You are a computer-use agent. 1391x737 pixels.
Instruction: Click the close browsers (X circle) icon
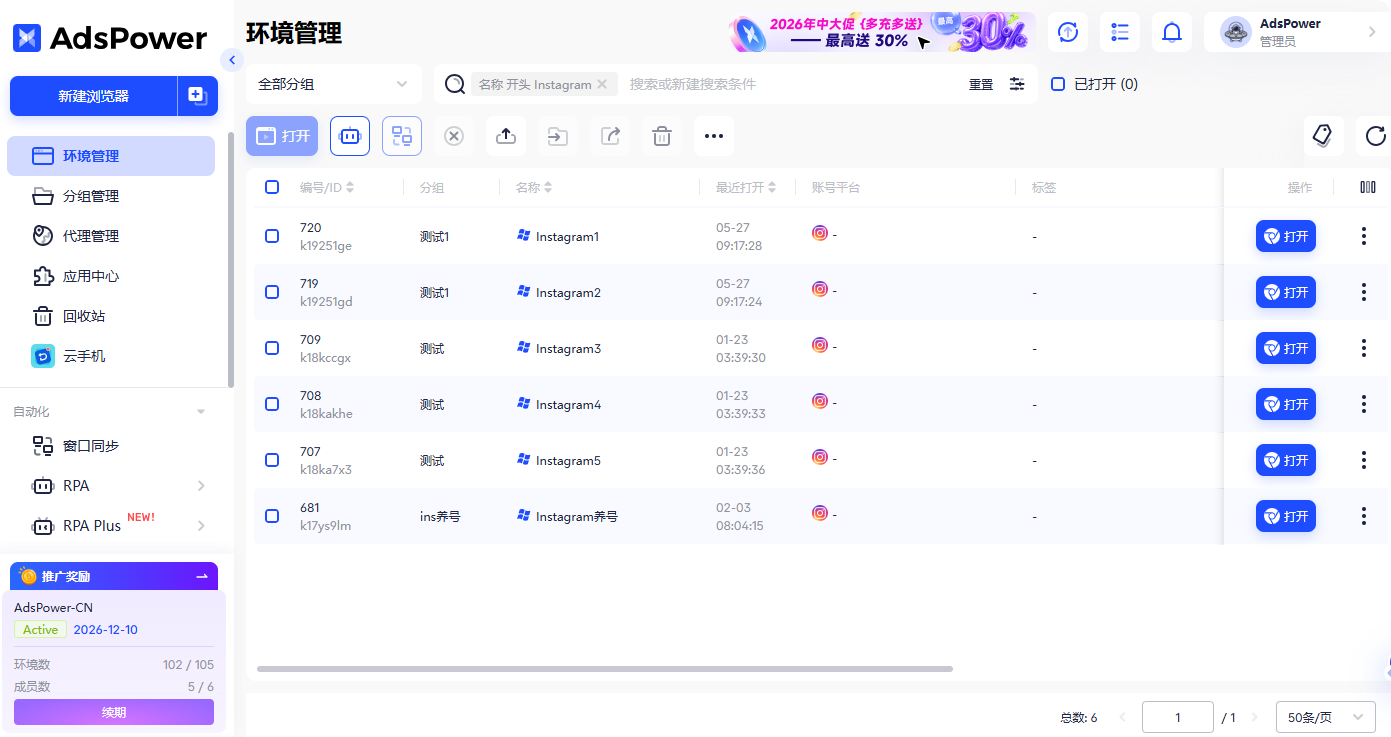click(x=454, y=136)
